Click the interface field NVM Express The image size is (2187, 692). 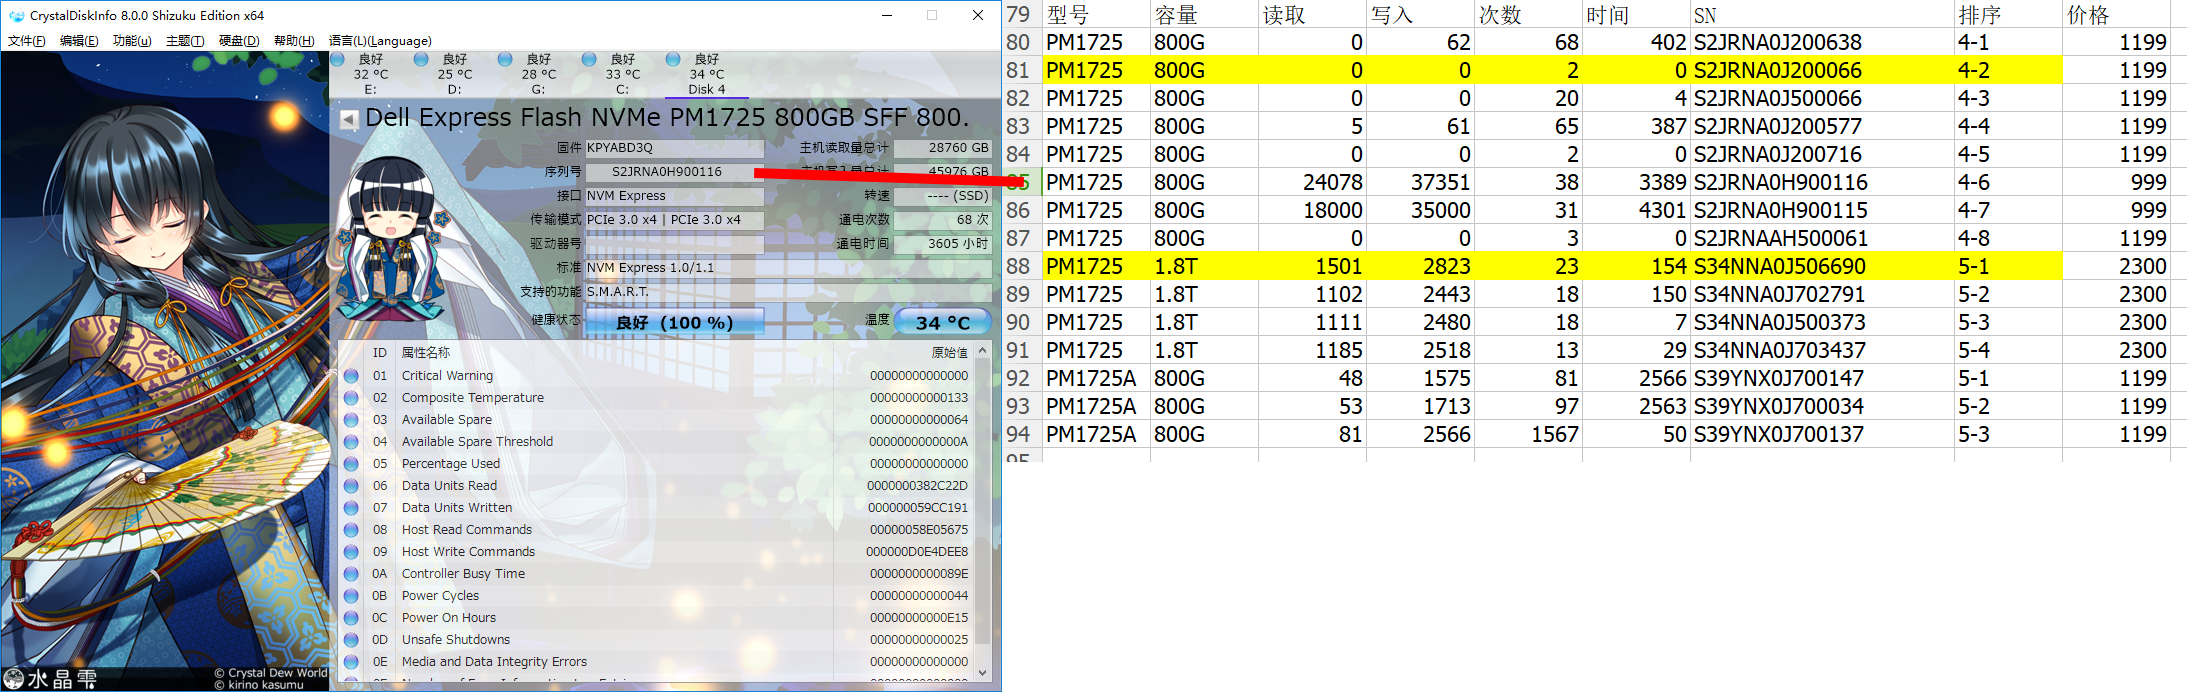coord(675,196)
